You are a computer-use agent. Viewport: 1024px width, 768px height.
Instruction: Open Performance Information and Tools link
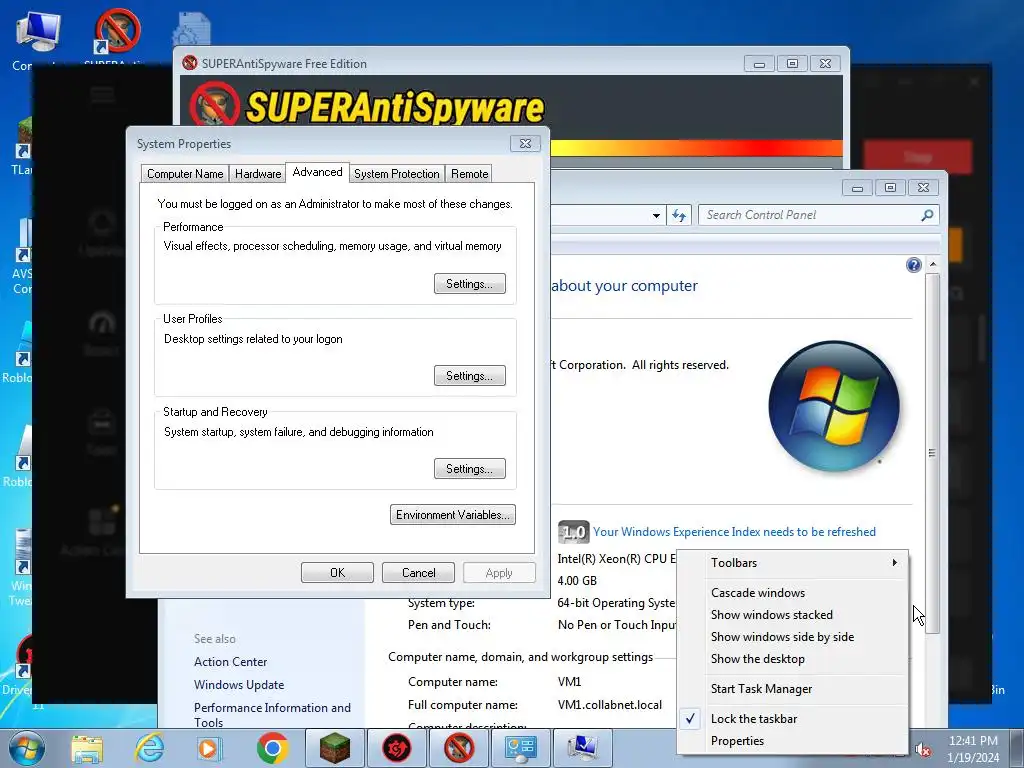(x=272, y=715)
